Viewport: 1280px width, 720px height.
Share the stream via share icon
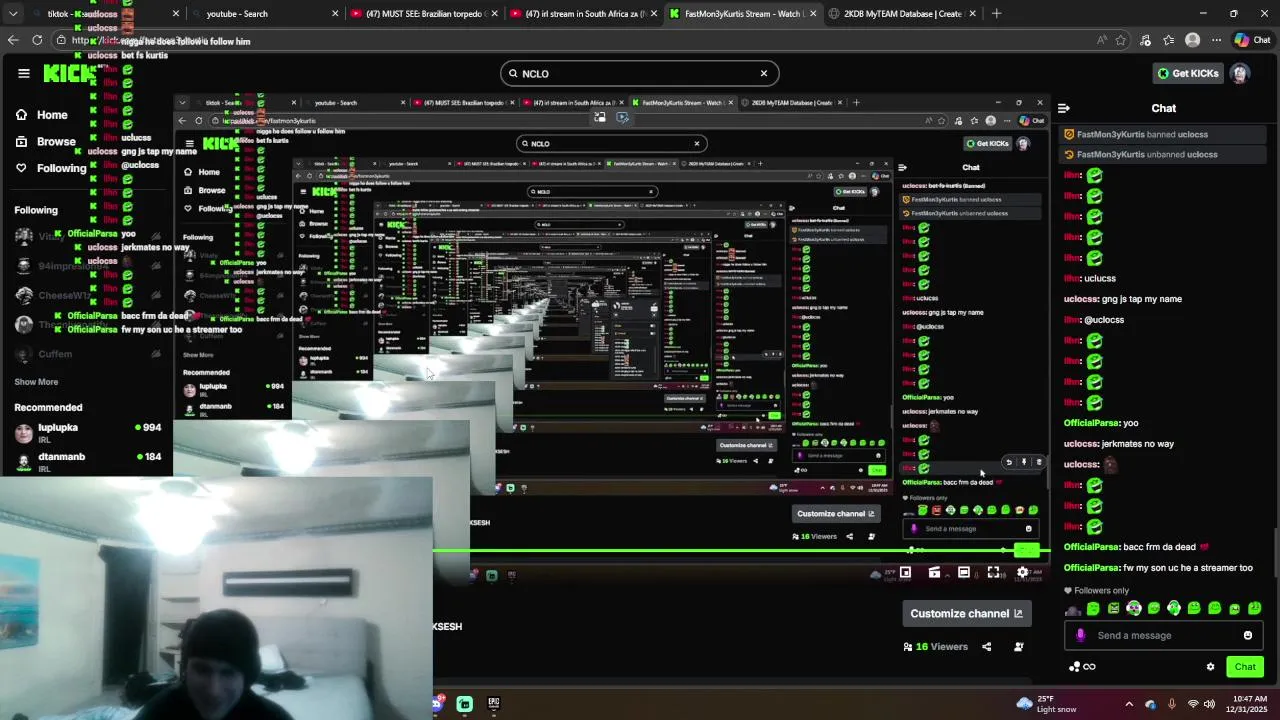(987, 647)
